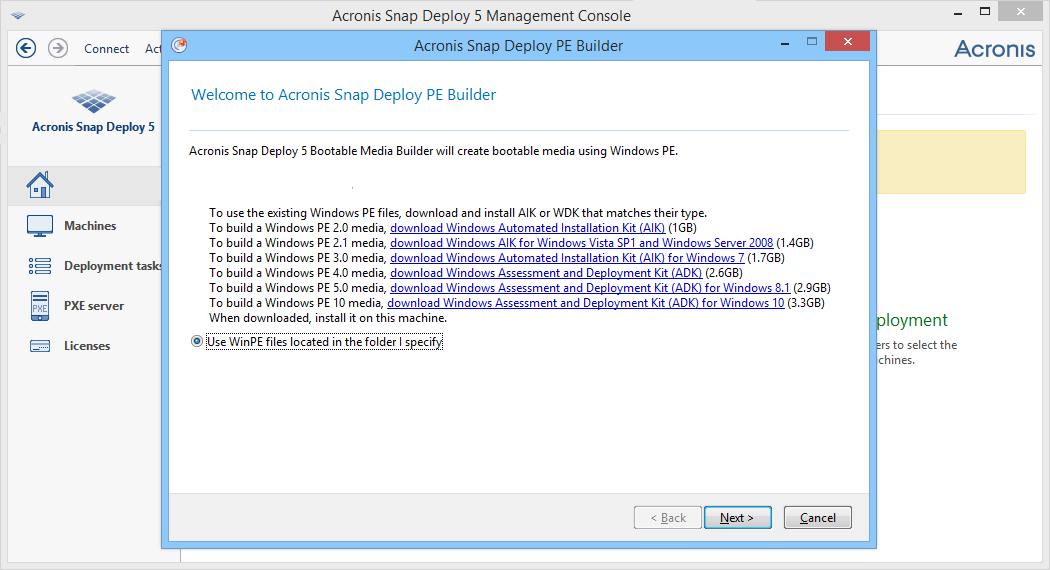The height and width of the screenshot is (570, 1050).
Task: Minimize the PE Builder dialog
Action: [785, 43]
